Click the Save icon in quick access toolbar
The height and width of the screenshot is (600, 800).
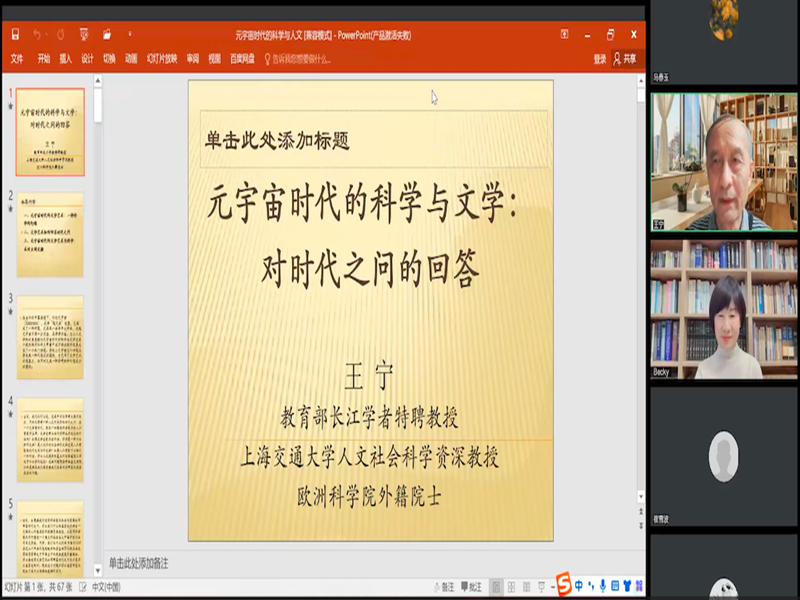click(x=15, y=35)
